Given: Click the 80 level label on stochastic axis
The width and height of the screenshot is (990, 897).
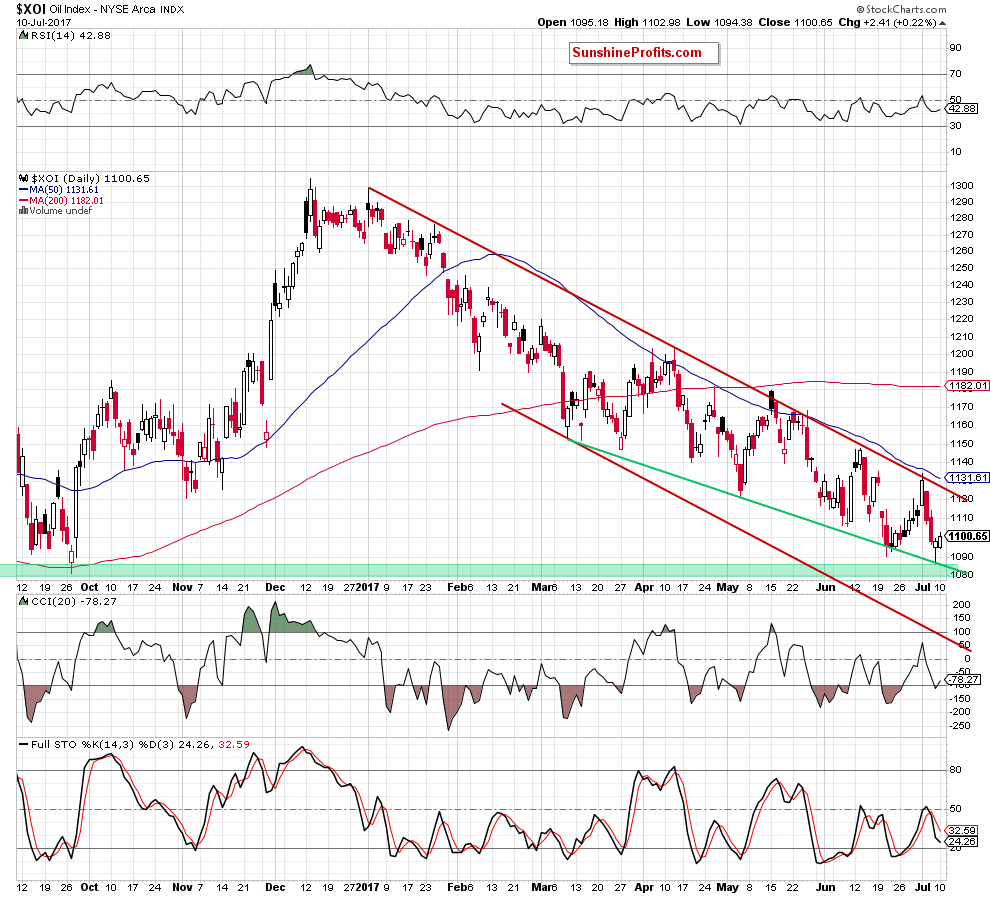Looking at the screenshot, I should (955, 769).
